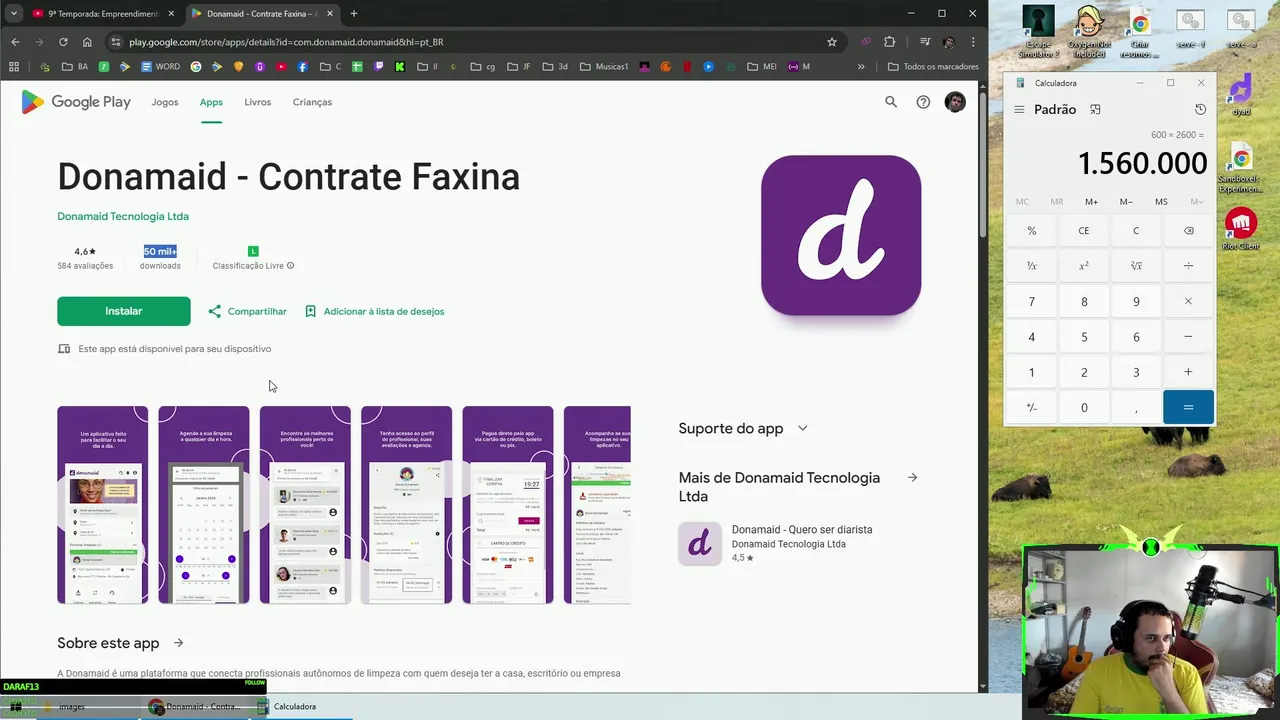Click the Calculator plus/minus sign key
This screenshot has height=720, width=1280.
tap(1032, 408)
